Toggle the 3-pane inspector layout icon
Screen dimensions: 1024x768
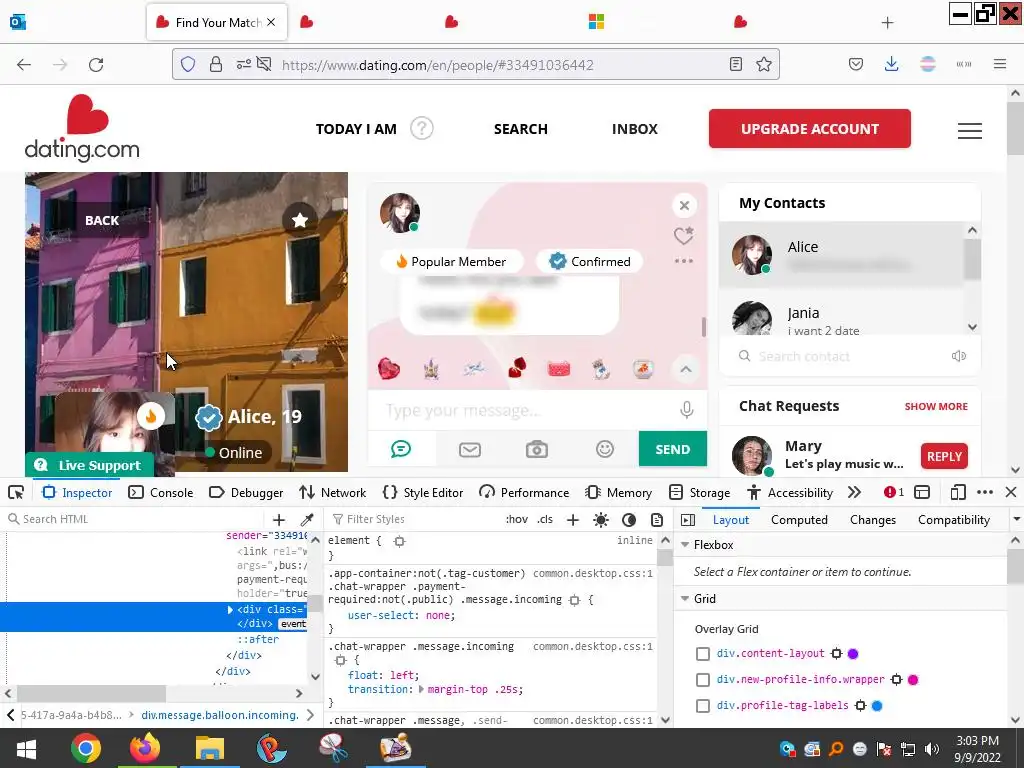[688, 520]
